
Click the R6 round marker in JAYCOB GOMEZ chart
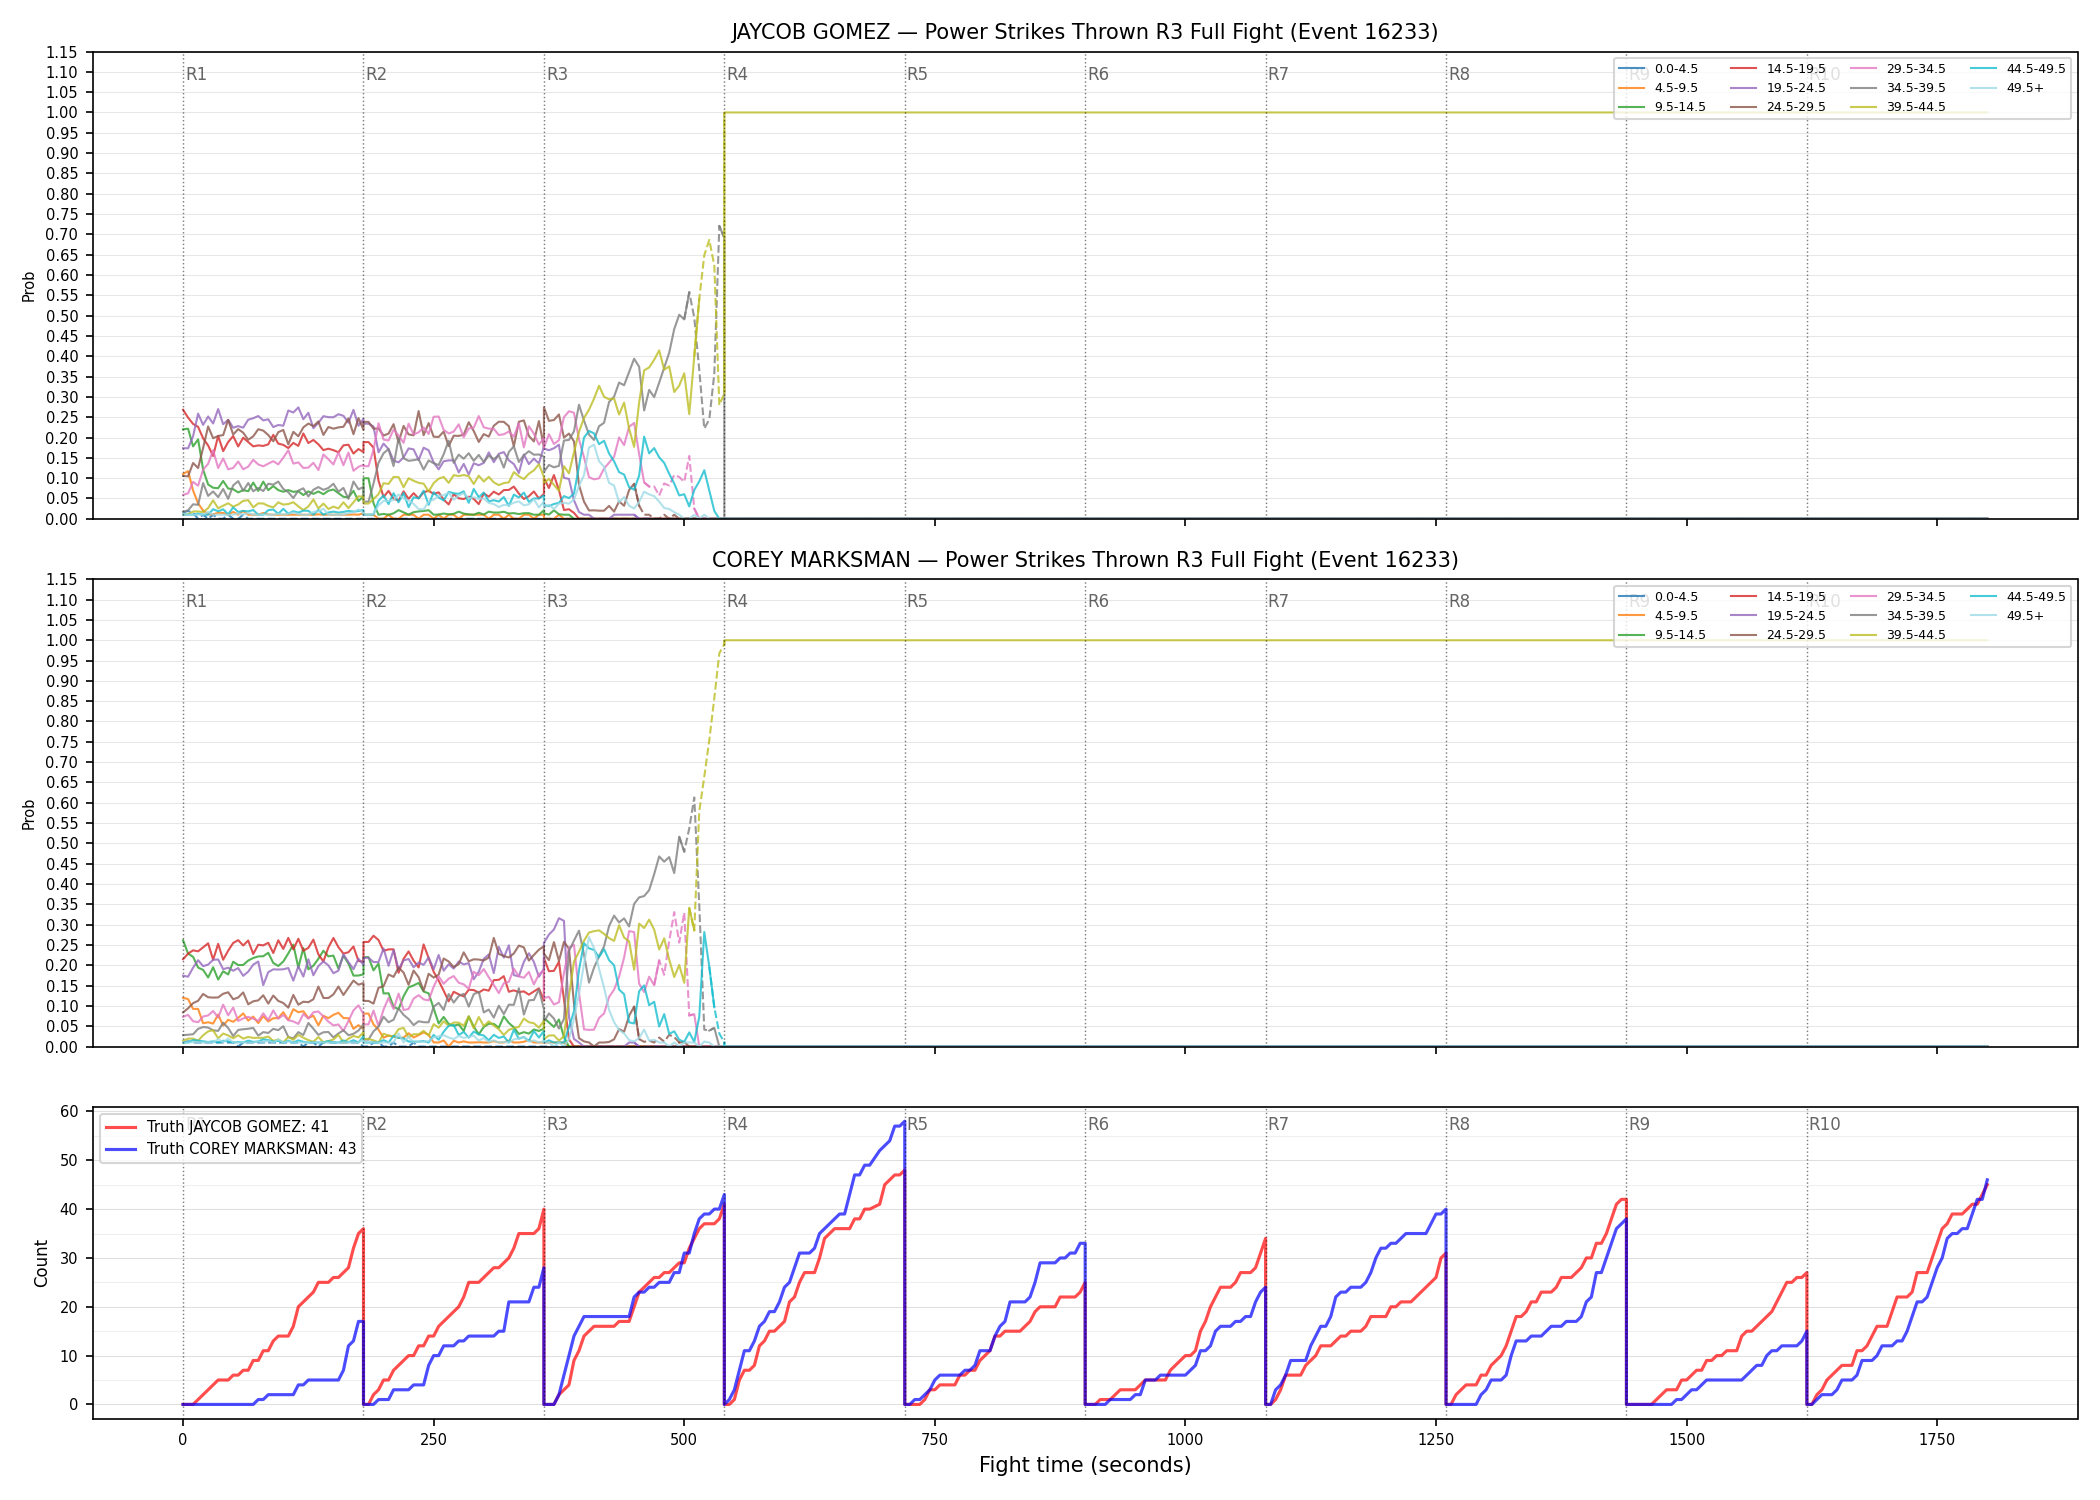(x=1098, y=74)
